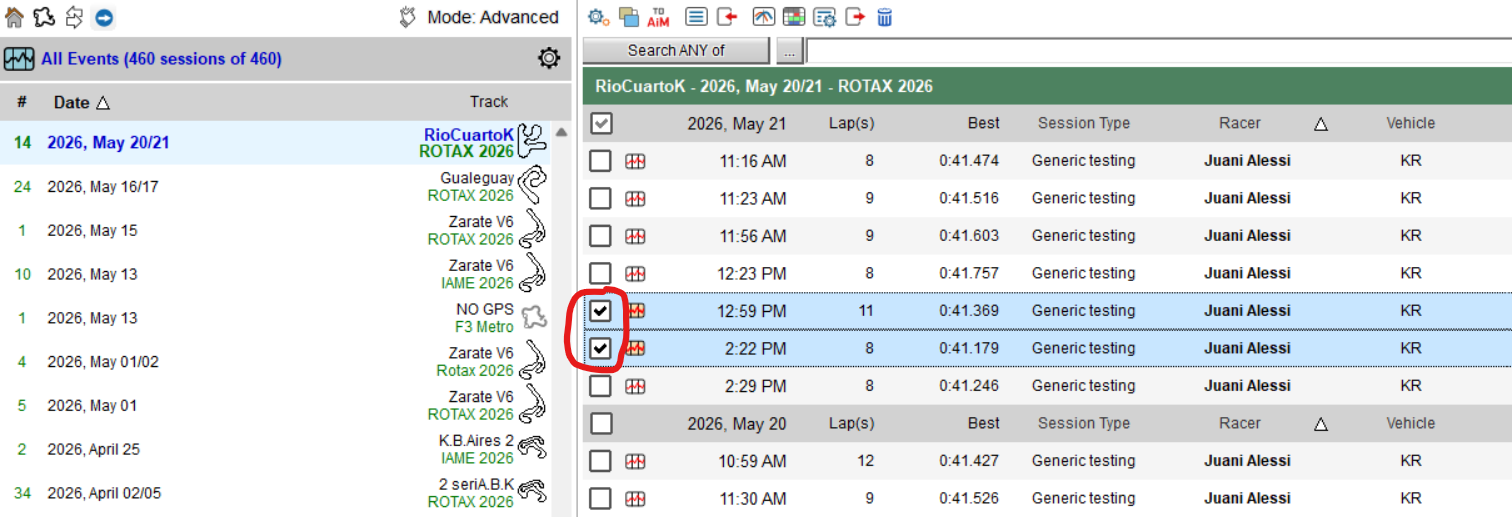
Task: Click the import icon with left arrow
Action: 727,17
